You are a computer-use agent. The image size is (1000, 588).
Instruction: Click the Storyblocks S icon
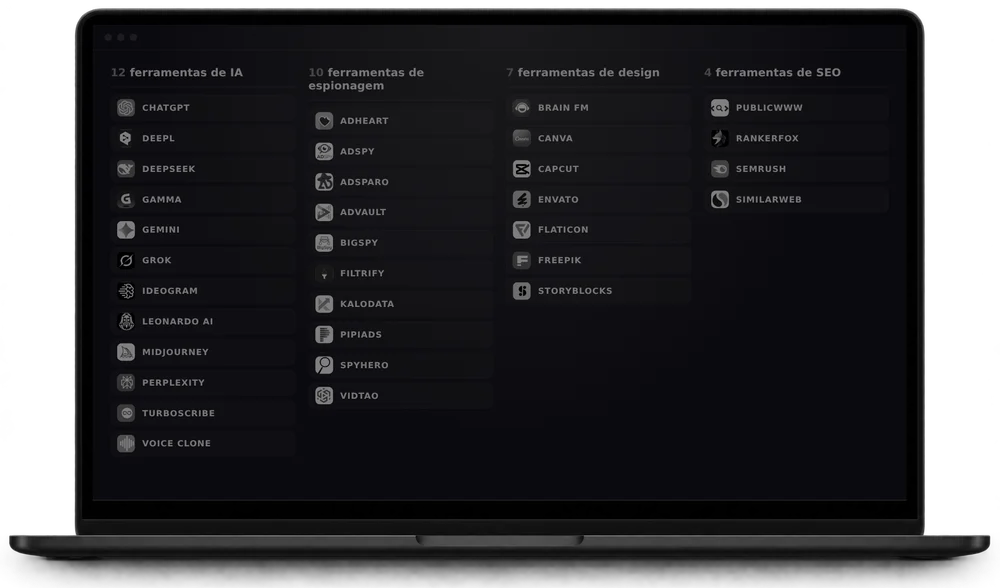coord(522,291)
